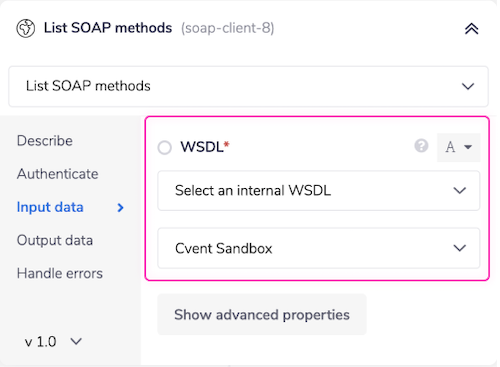Open the v 1.0 version dropdown
500x367 pixels.
53,342
